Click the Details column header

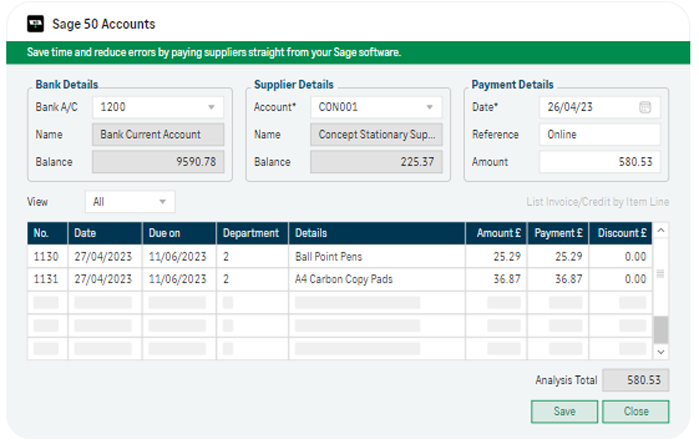pyautogui.click(x=377, y=233)
